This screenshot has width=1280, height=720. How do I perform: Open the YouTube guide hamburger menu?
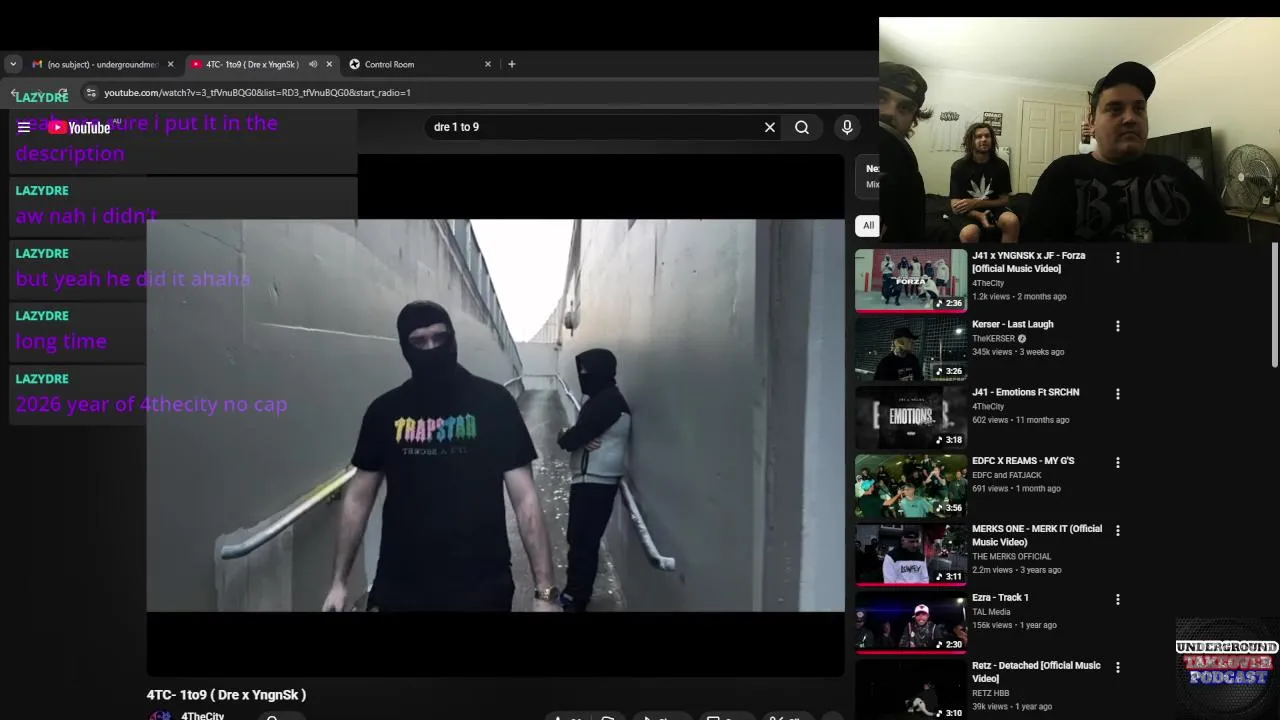point(24,127)
